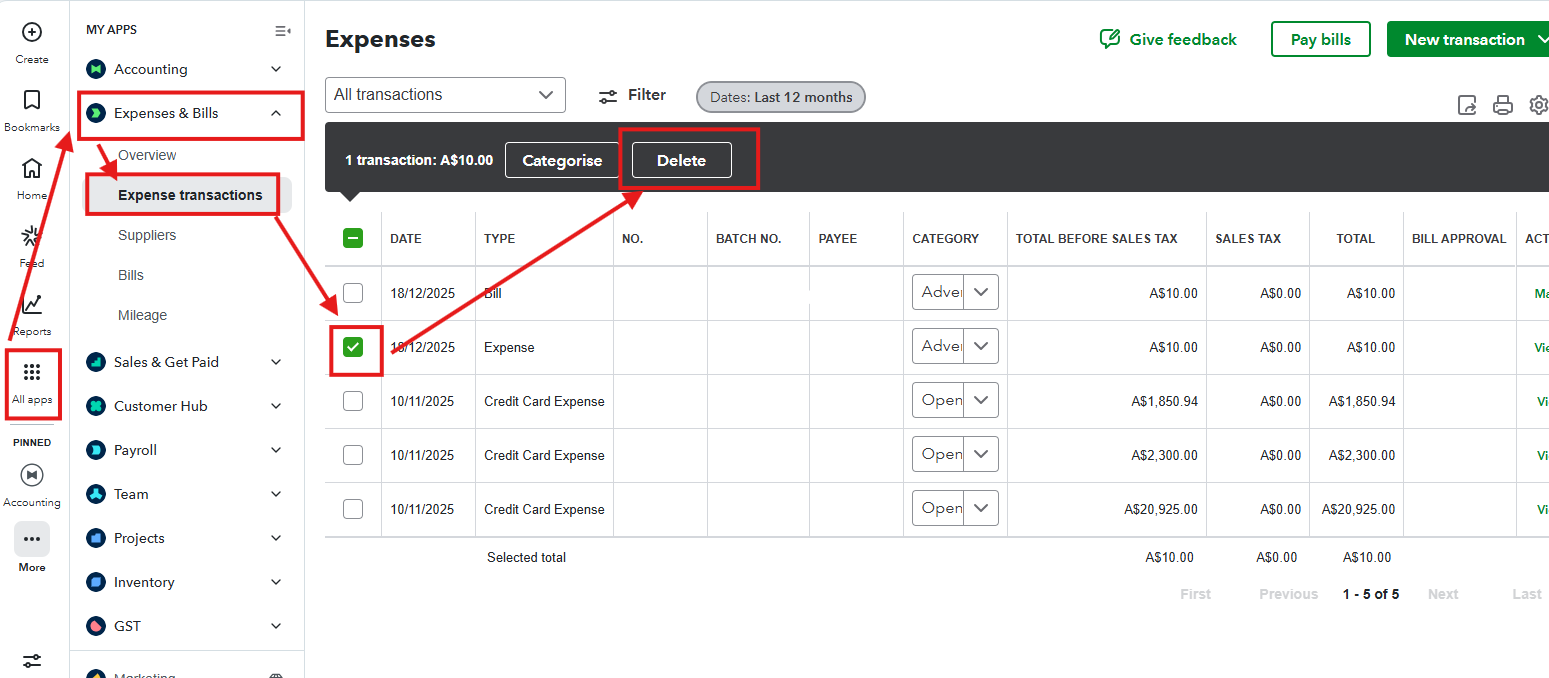The image size is (1549, 678).
Task: Check the A$20,925.00 Credit Card Expense checkbox
Action: point(353,509)
